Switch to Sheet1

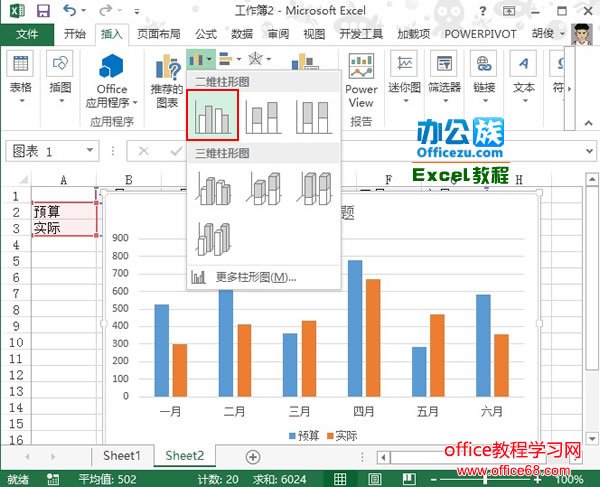[122, 456]
